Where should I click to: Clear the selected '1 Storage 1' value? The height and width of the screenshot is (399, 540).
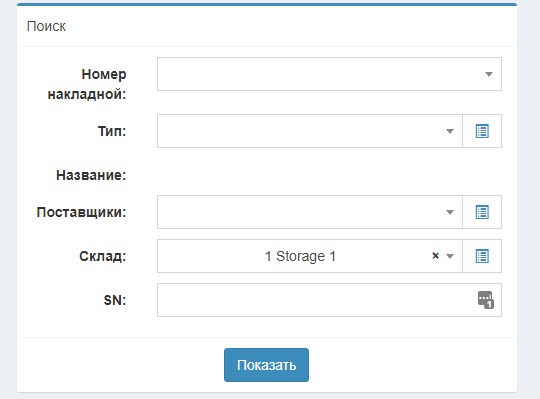coord(435,256)
